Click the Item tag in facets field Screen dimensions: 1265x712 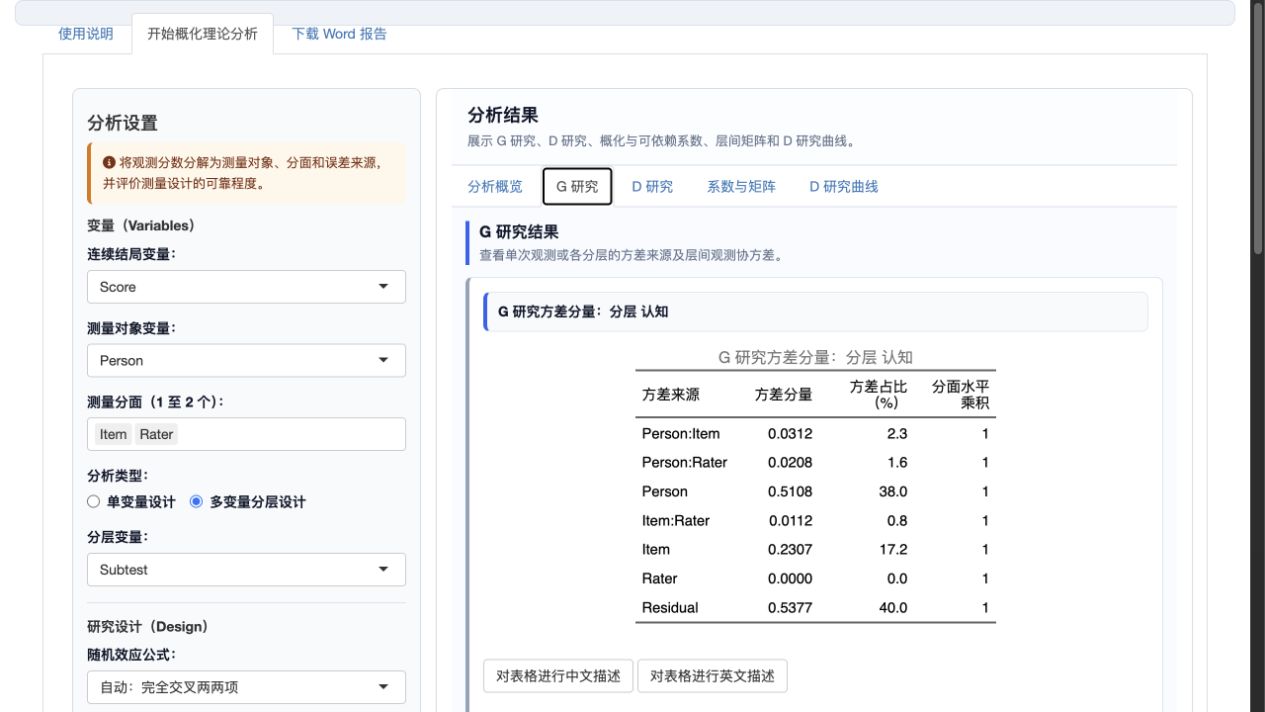(113, 434)
